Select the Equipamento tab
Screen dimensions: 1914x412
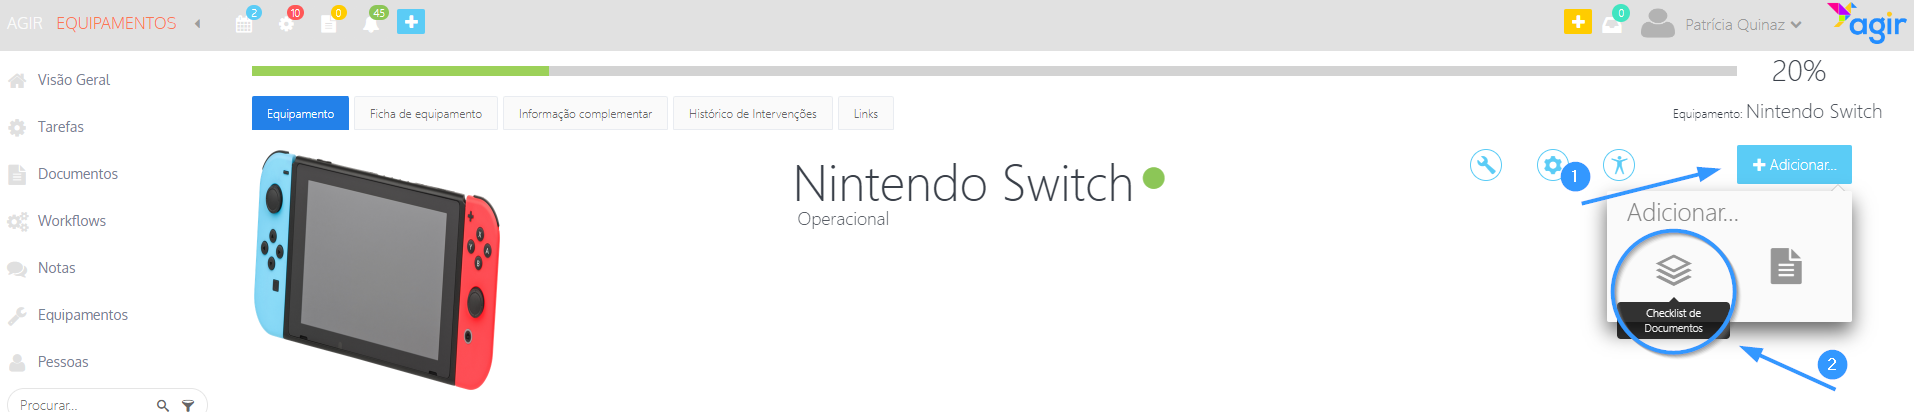point(300,113)
